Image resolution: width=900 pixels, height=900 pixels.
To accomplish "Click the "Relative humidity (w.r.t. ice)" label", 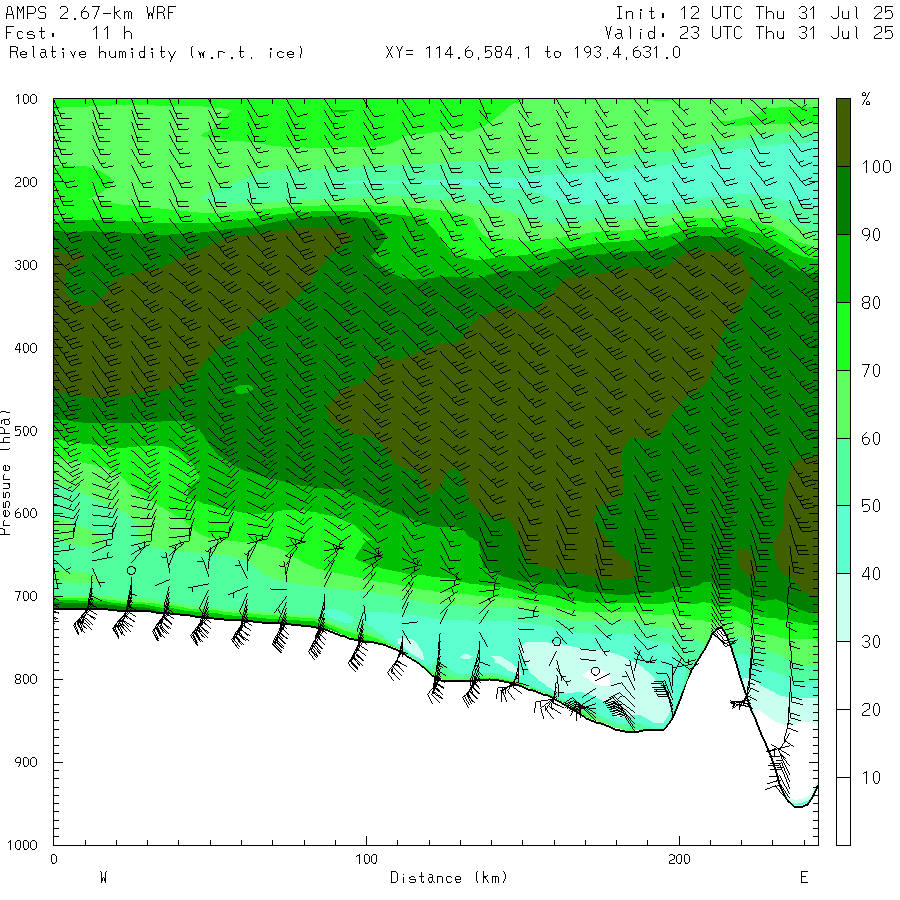I will click(x=156, y=53).
